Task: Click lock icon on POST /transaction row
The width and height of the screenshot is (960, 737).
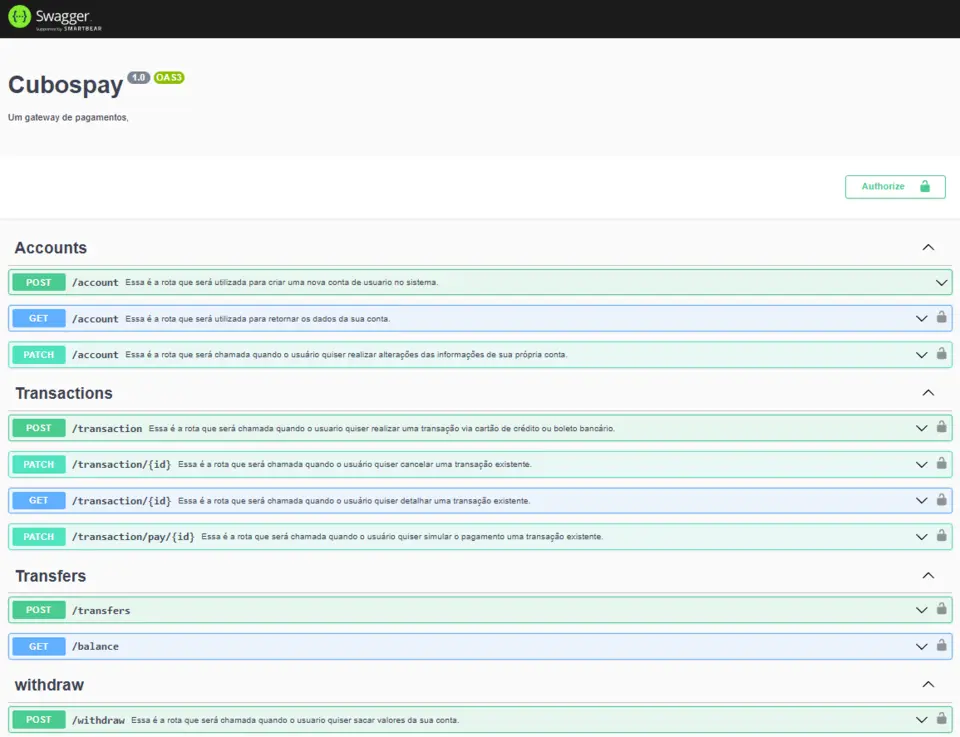Action: (x=941, y=428)
